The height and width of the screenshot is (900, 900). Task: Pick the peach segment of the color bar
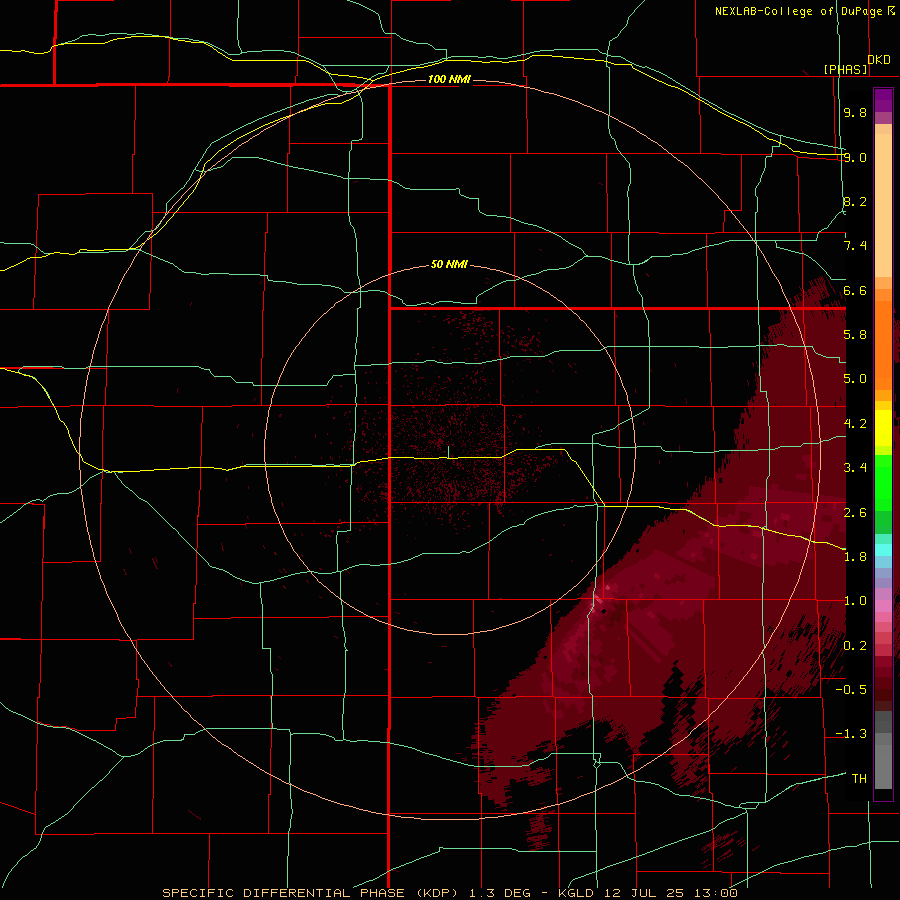(x=883, y=204)
